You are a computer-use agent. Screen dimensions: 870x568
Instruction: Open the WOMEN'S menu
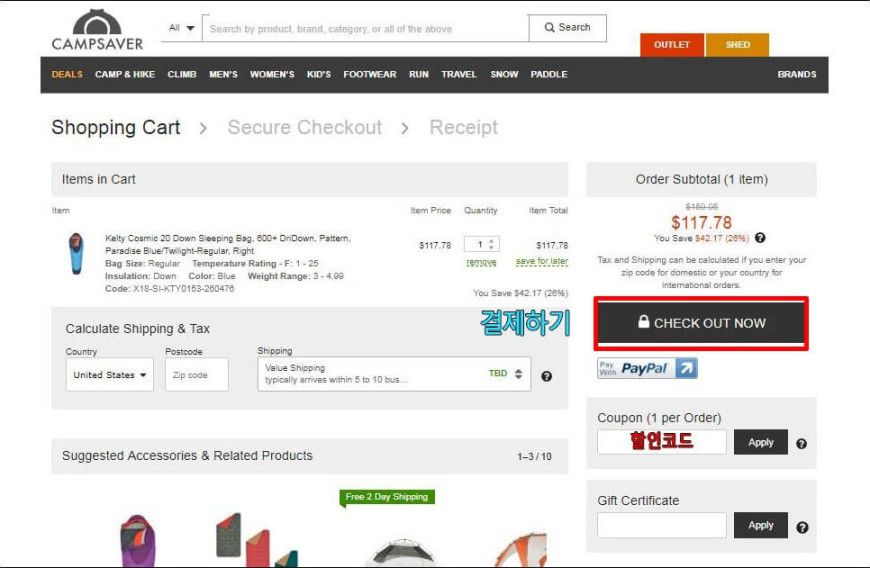coord(272,74)
